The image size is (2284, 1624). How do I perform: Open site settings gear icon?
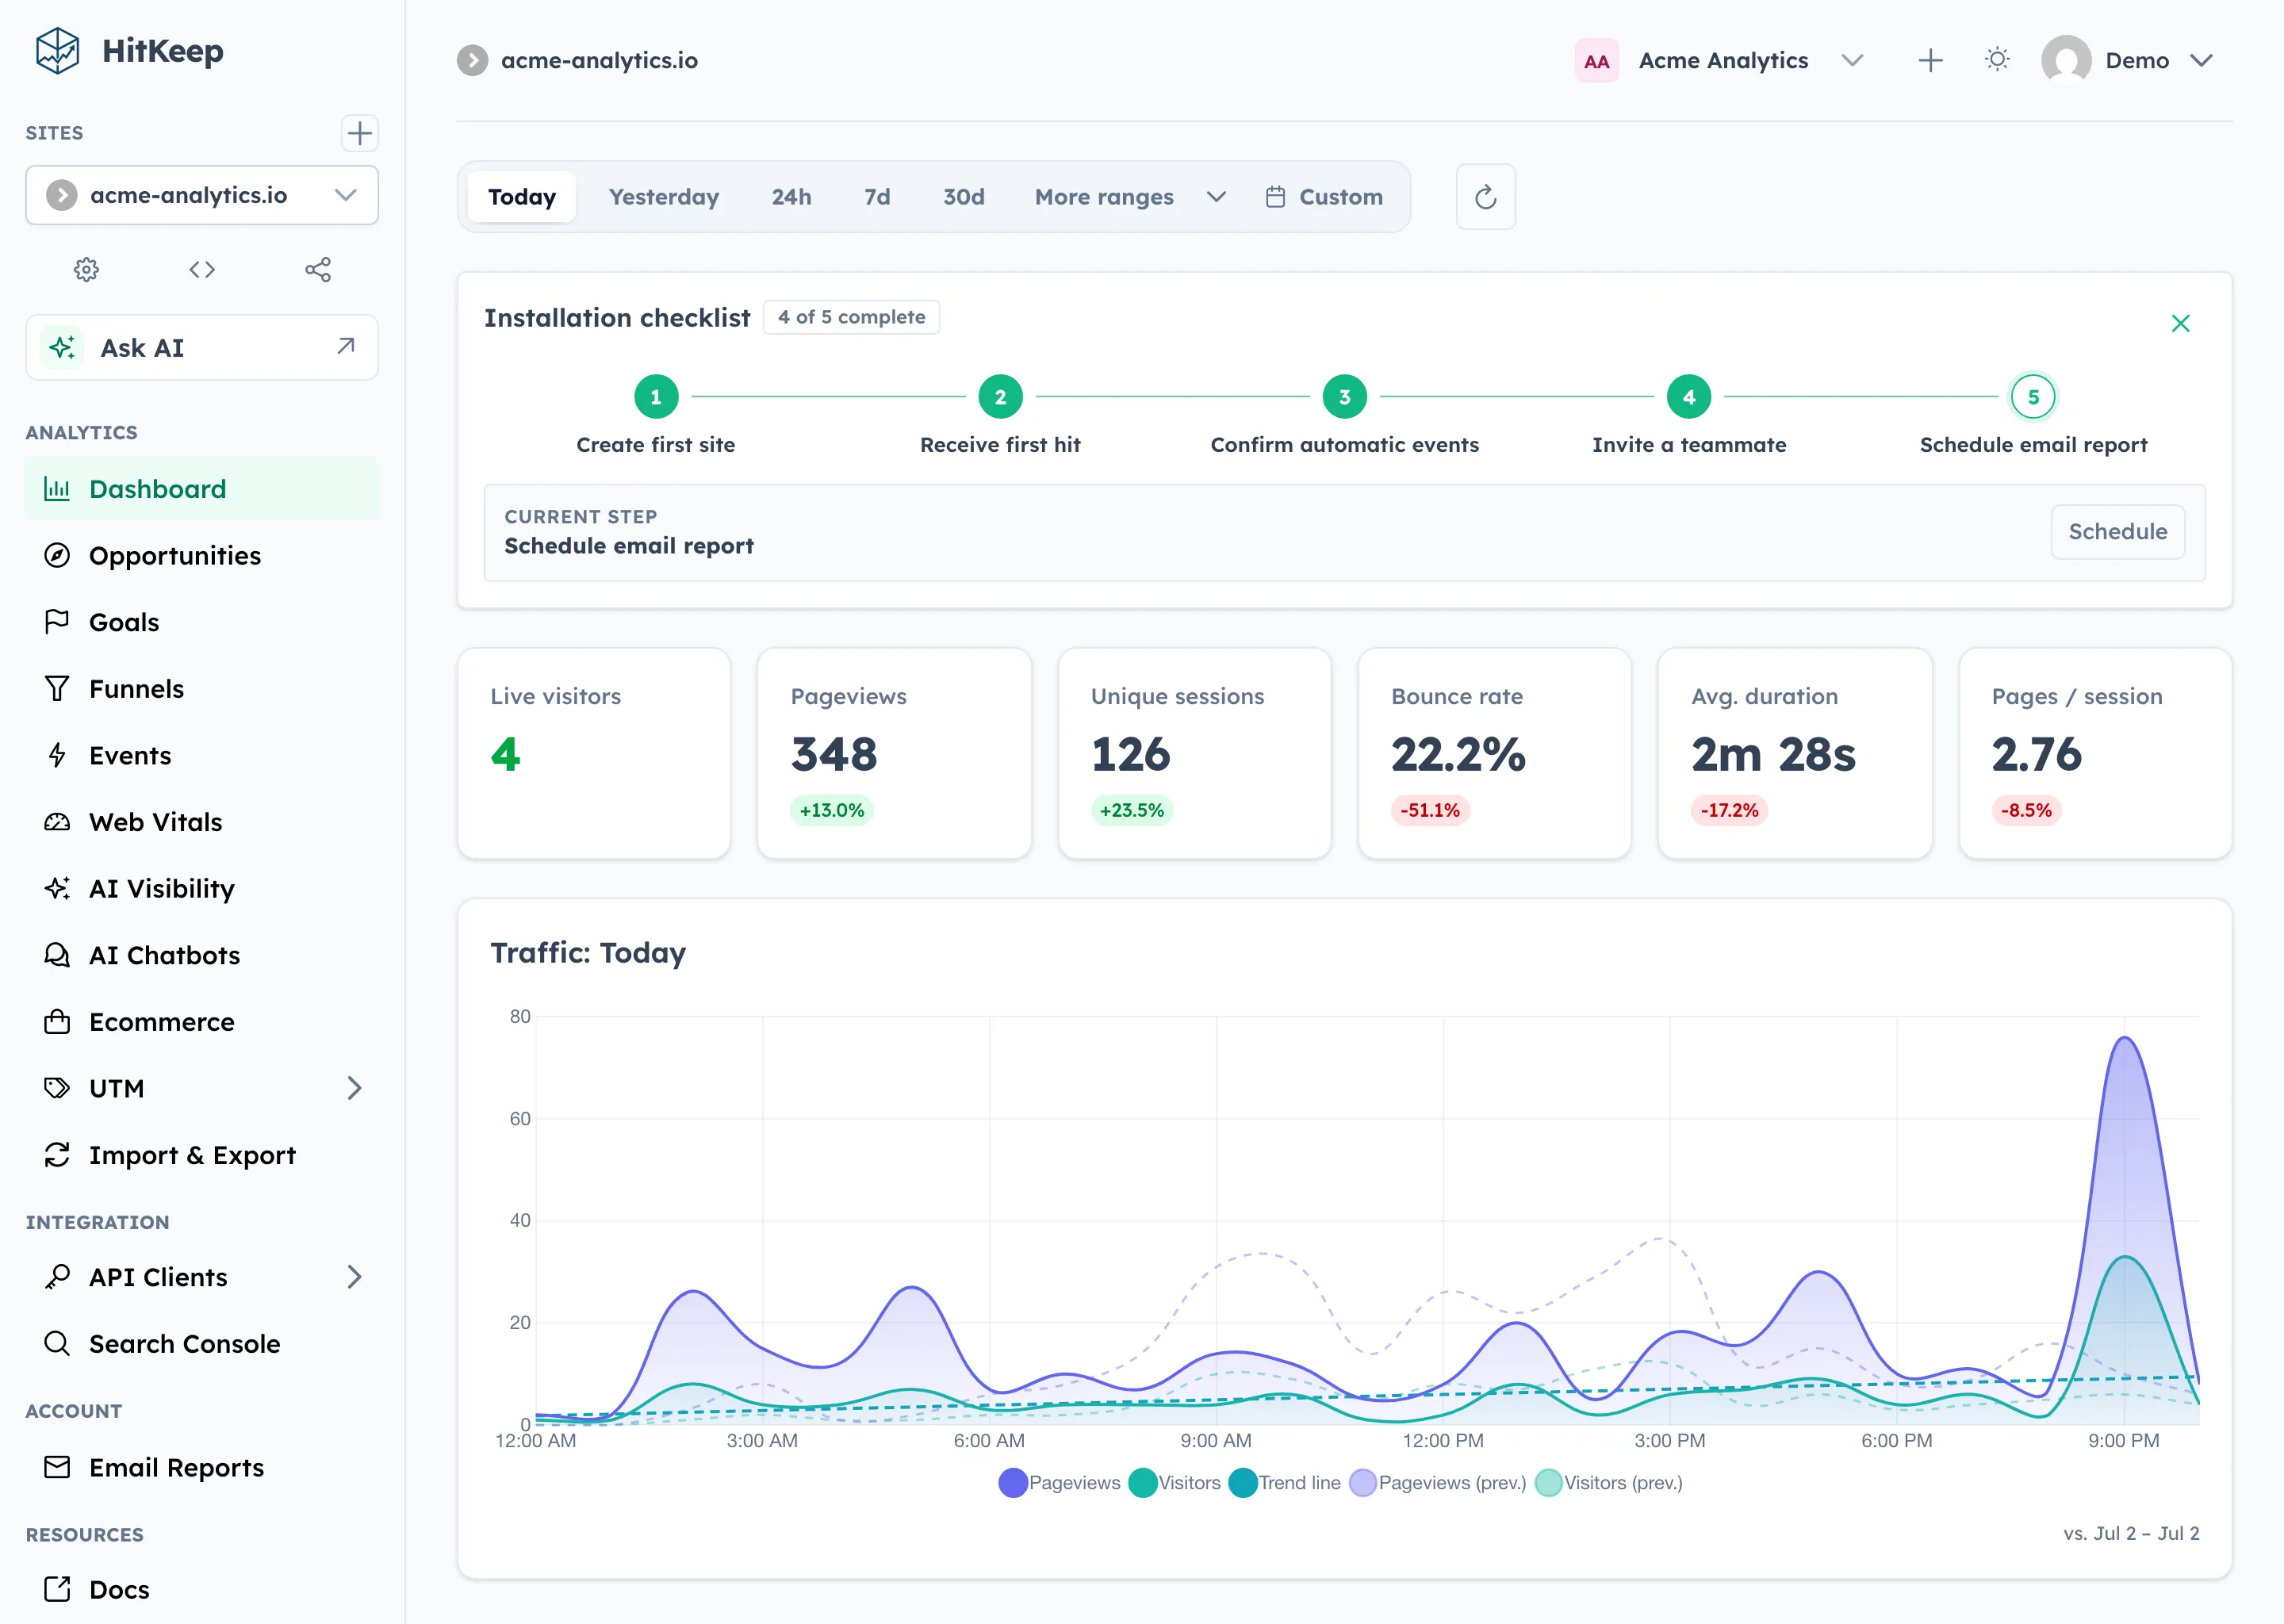point(87,269)
